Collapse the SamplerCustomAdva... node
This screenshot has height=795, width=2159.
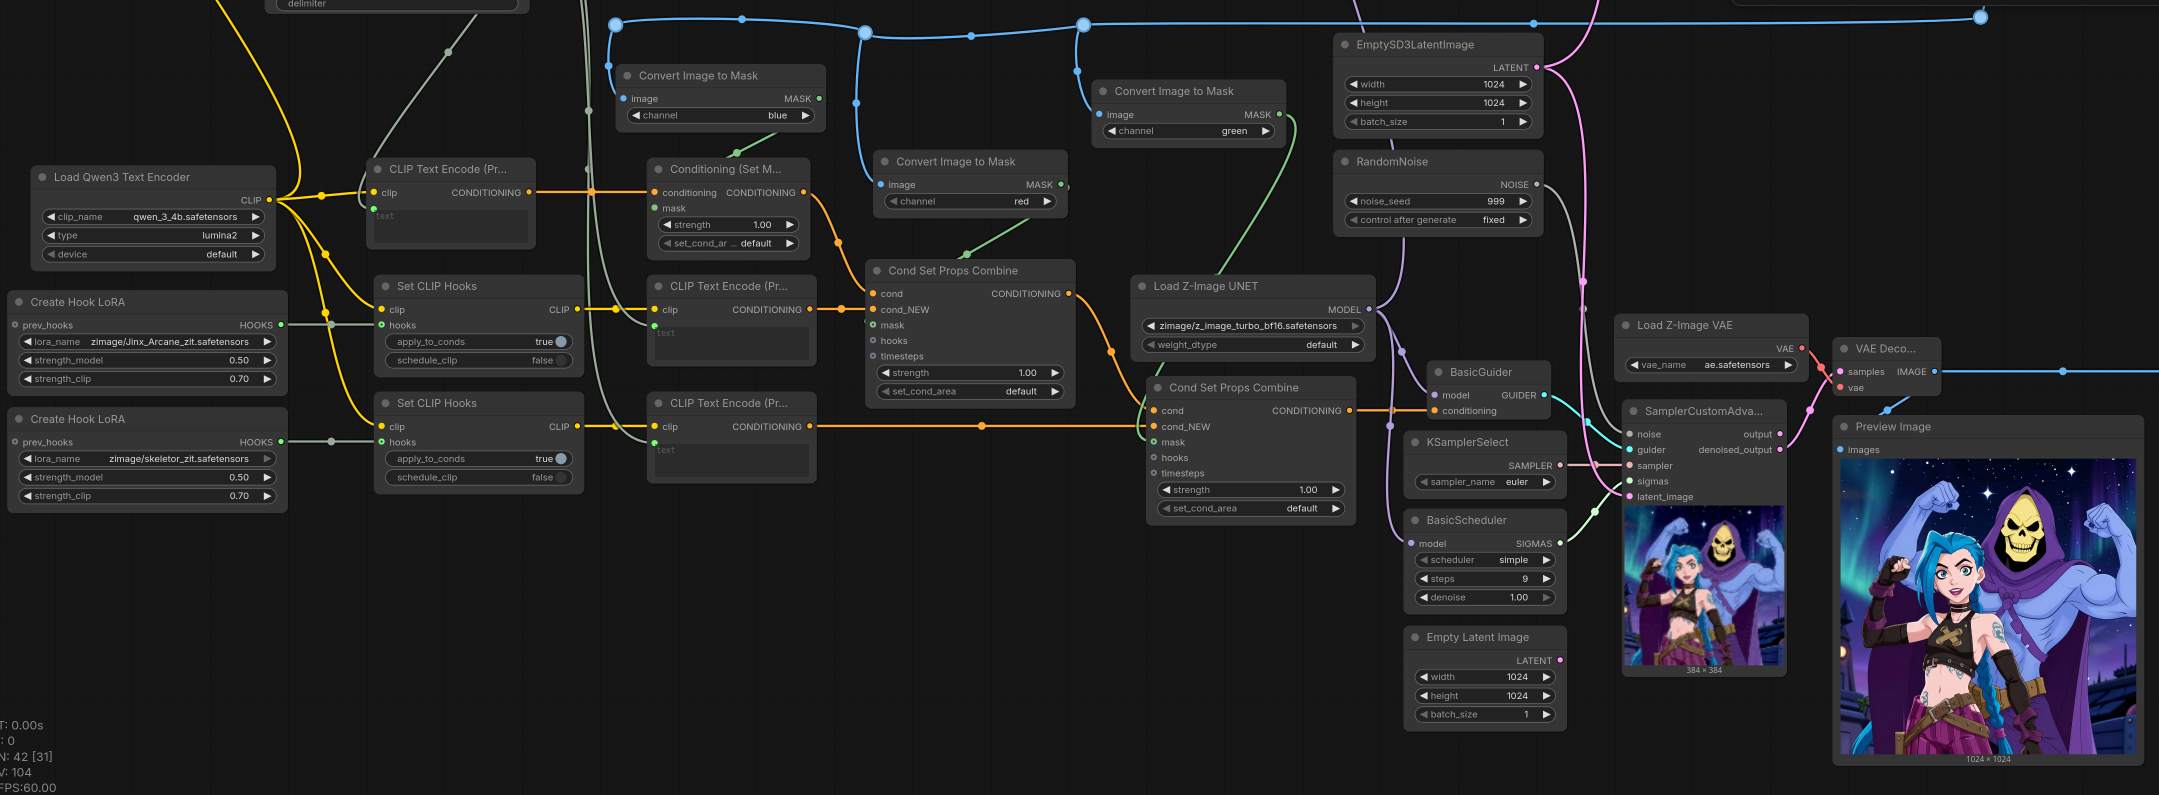1634,411
